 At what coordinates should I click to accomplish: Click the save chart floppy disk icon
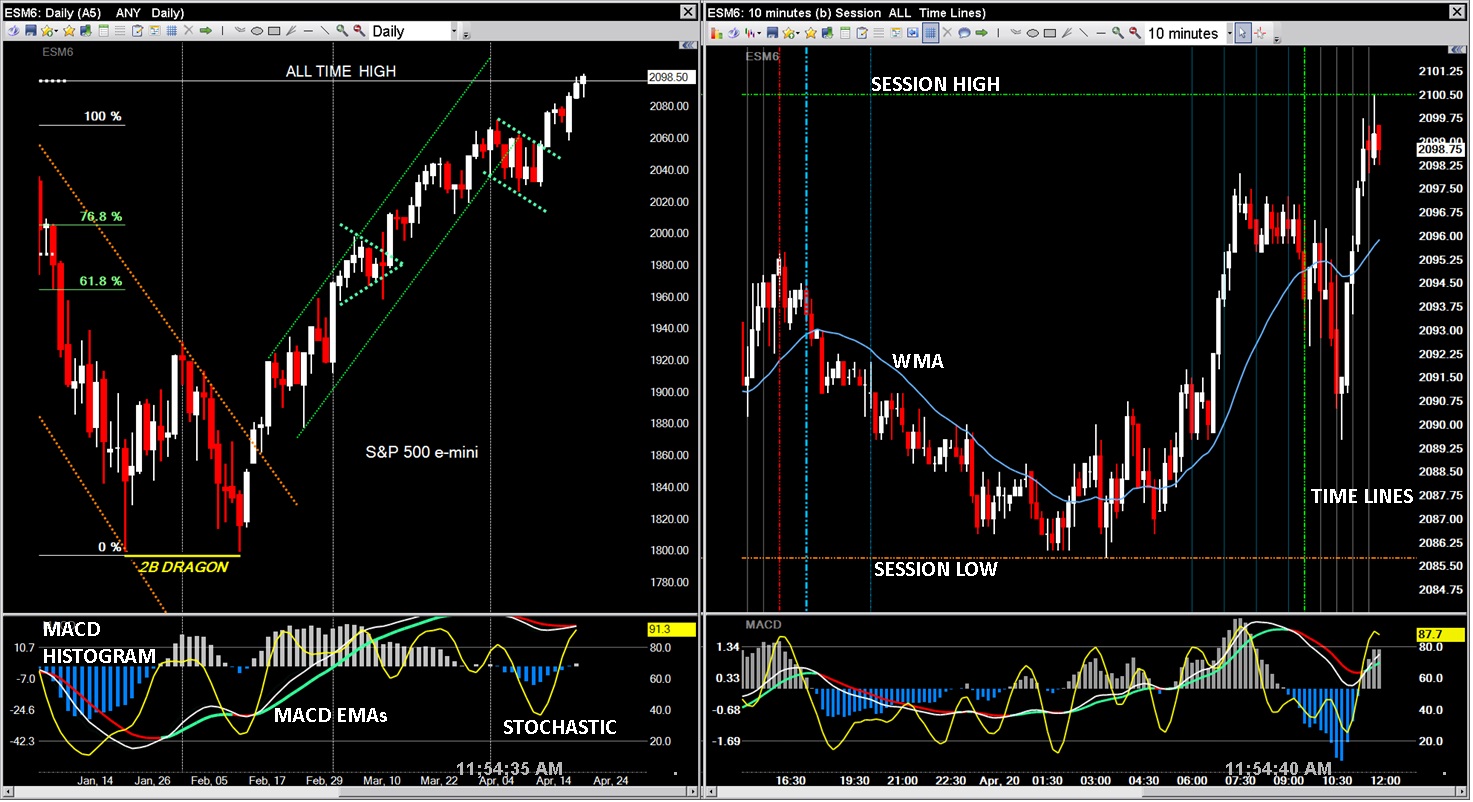coord(30,31)
